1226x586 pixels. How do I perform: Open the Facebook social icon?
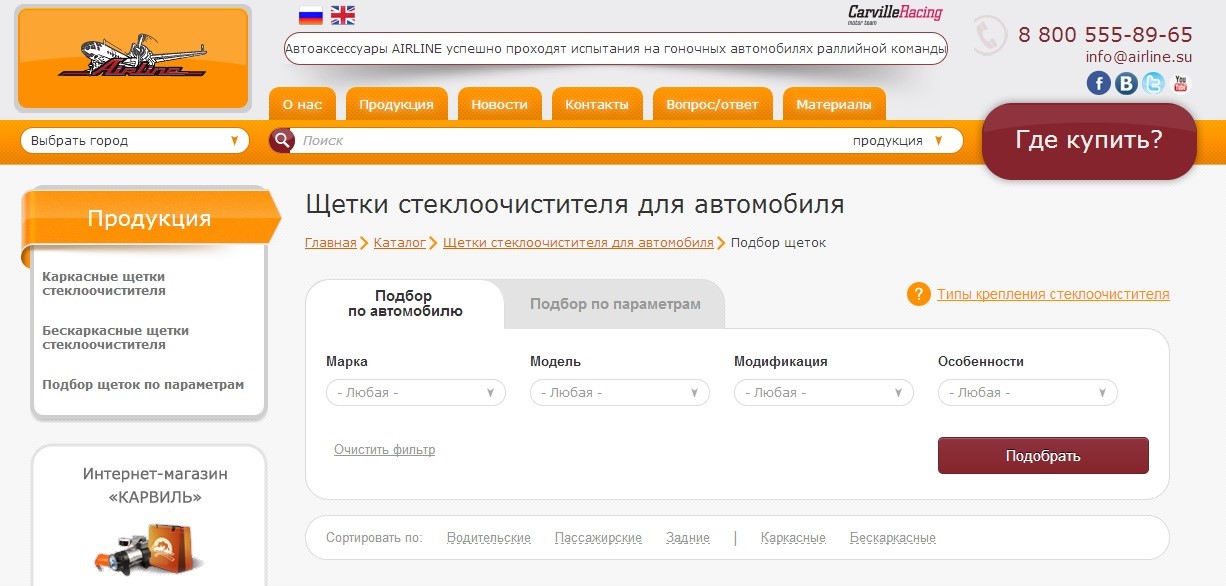tap(1098, 84)
